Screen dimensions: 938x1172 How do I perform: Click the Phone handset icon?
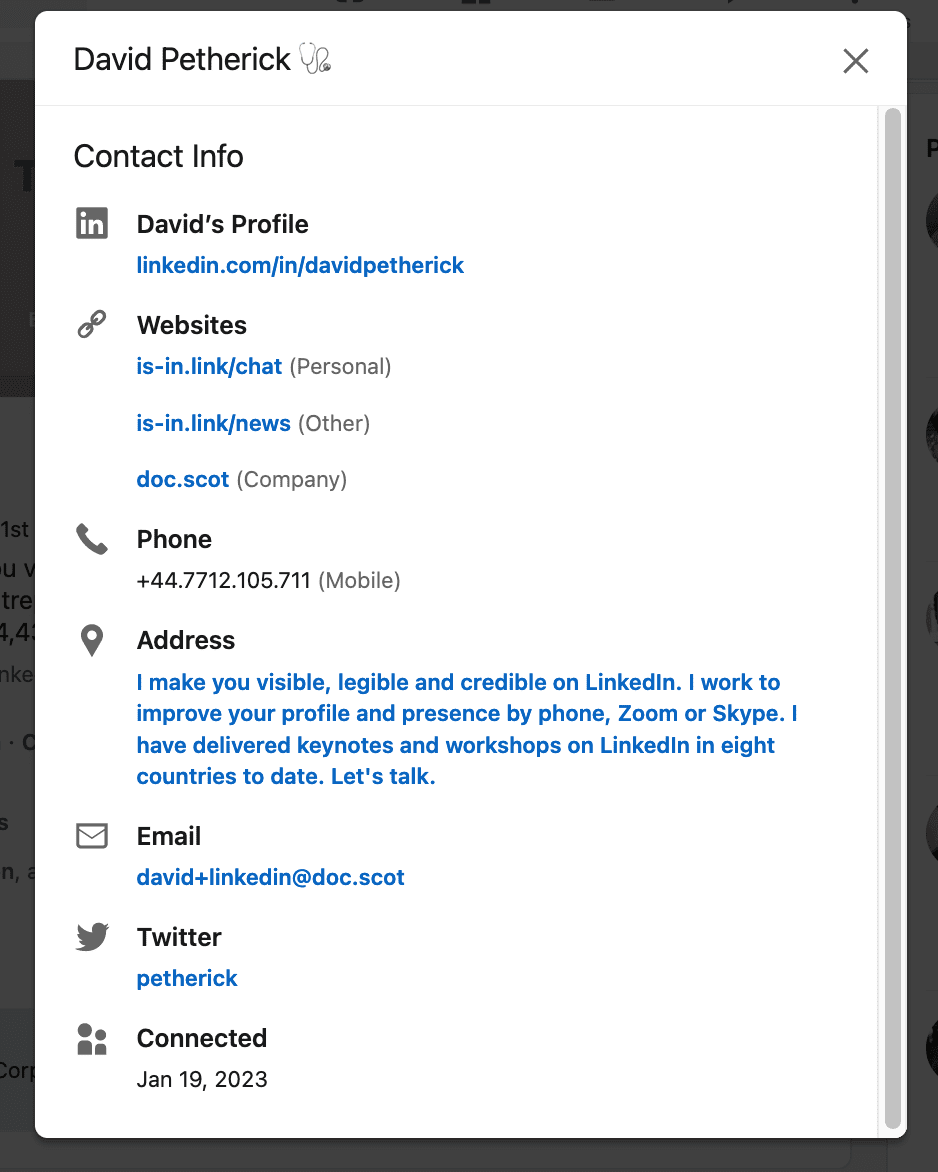click(92, 540)
